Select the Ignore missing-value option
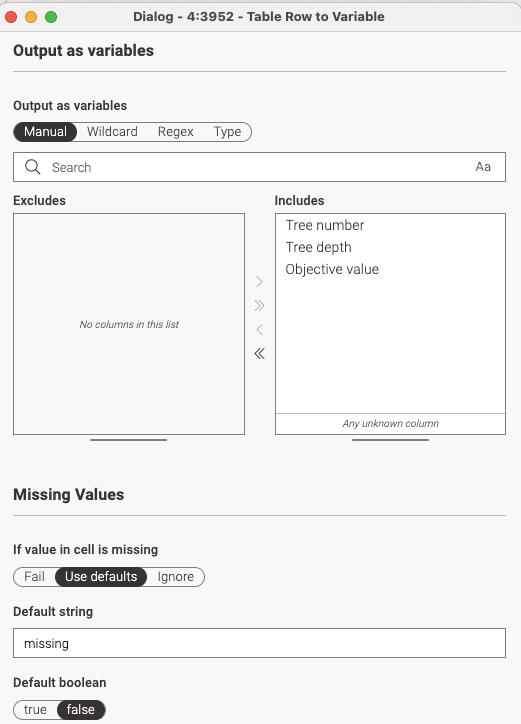The image size is (521, 724). [x=176, y=577]
